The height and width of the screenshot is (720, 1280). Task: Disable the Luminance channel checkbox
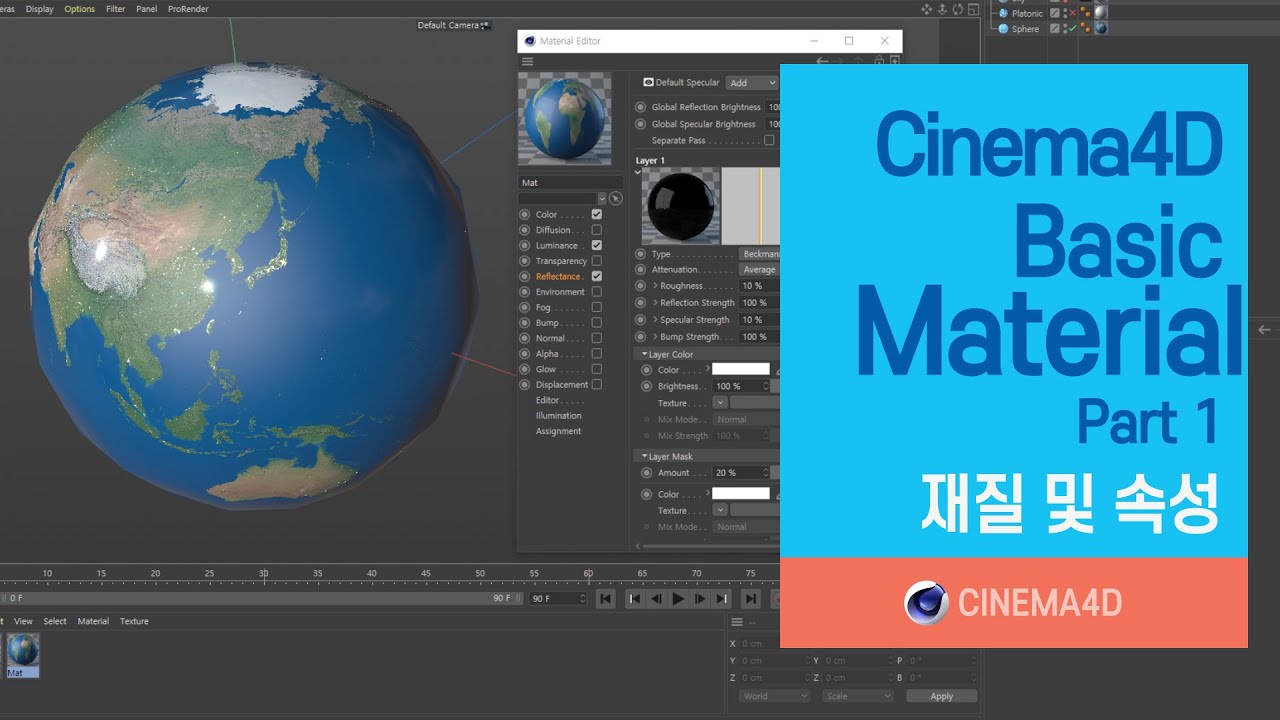pyautogui.click(x=597, y=245)
